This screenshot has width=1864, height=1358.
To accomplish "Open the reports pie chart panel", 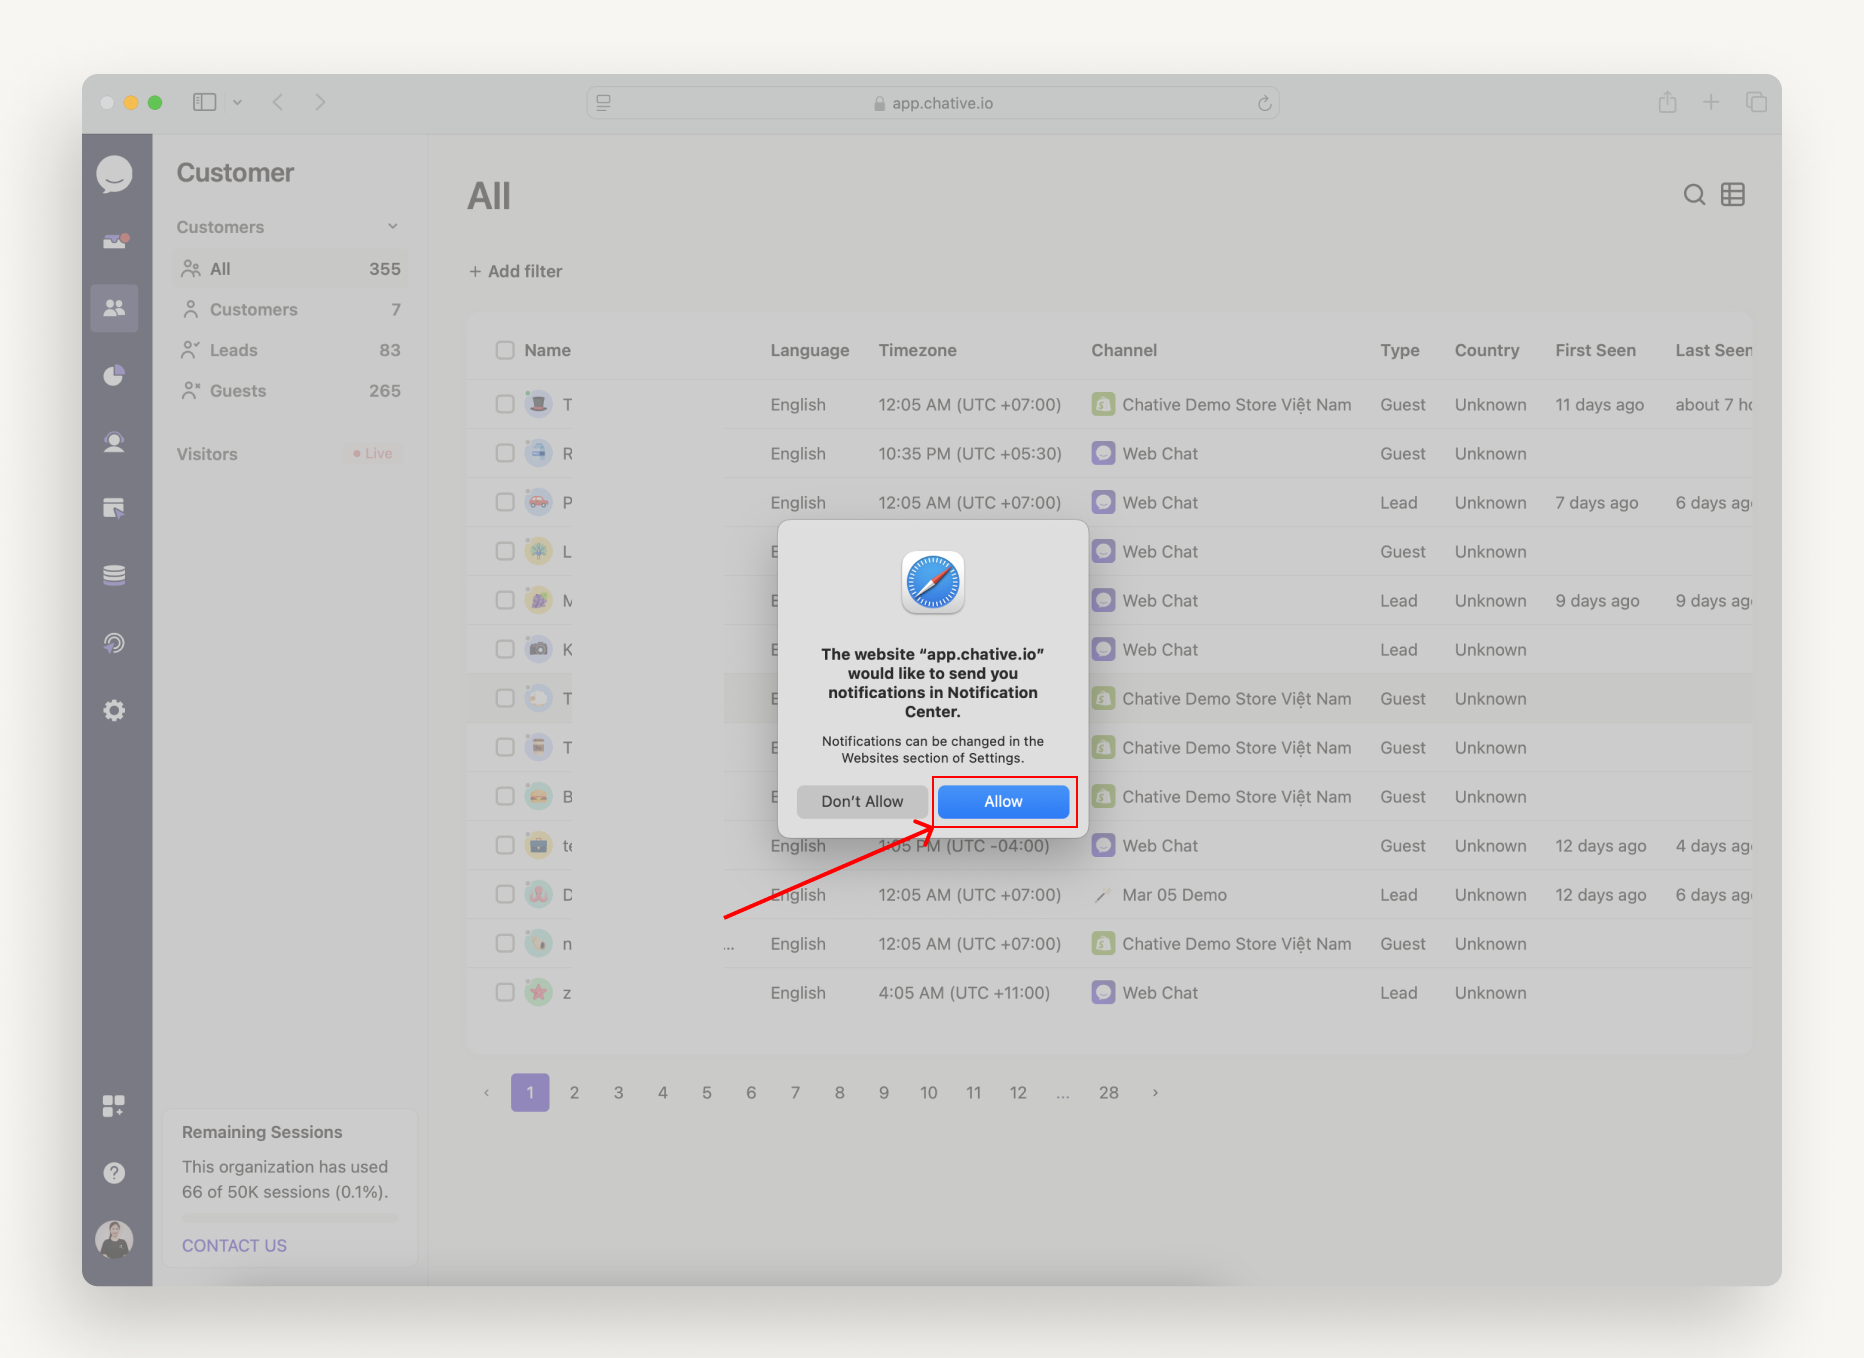I will [114, 375].
